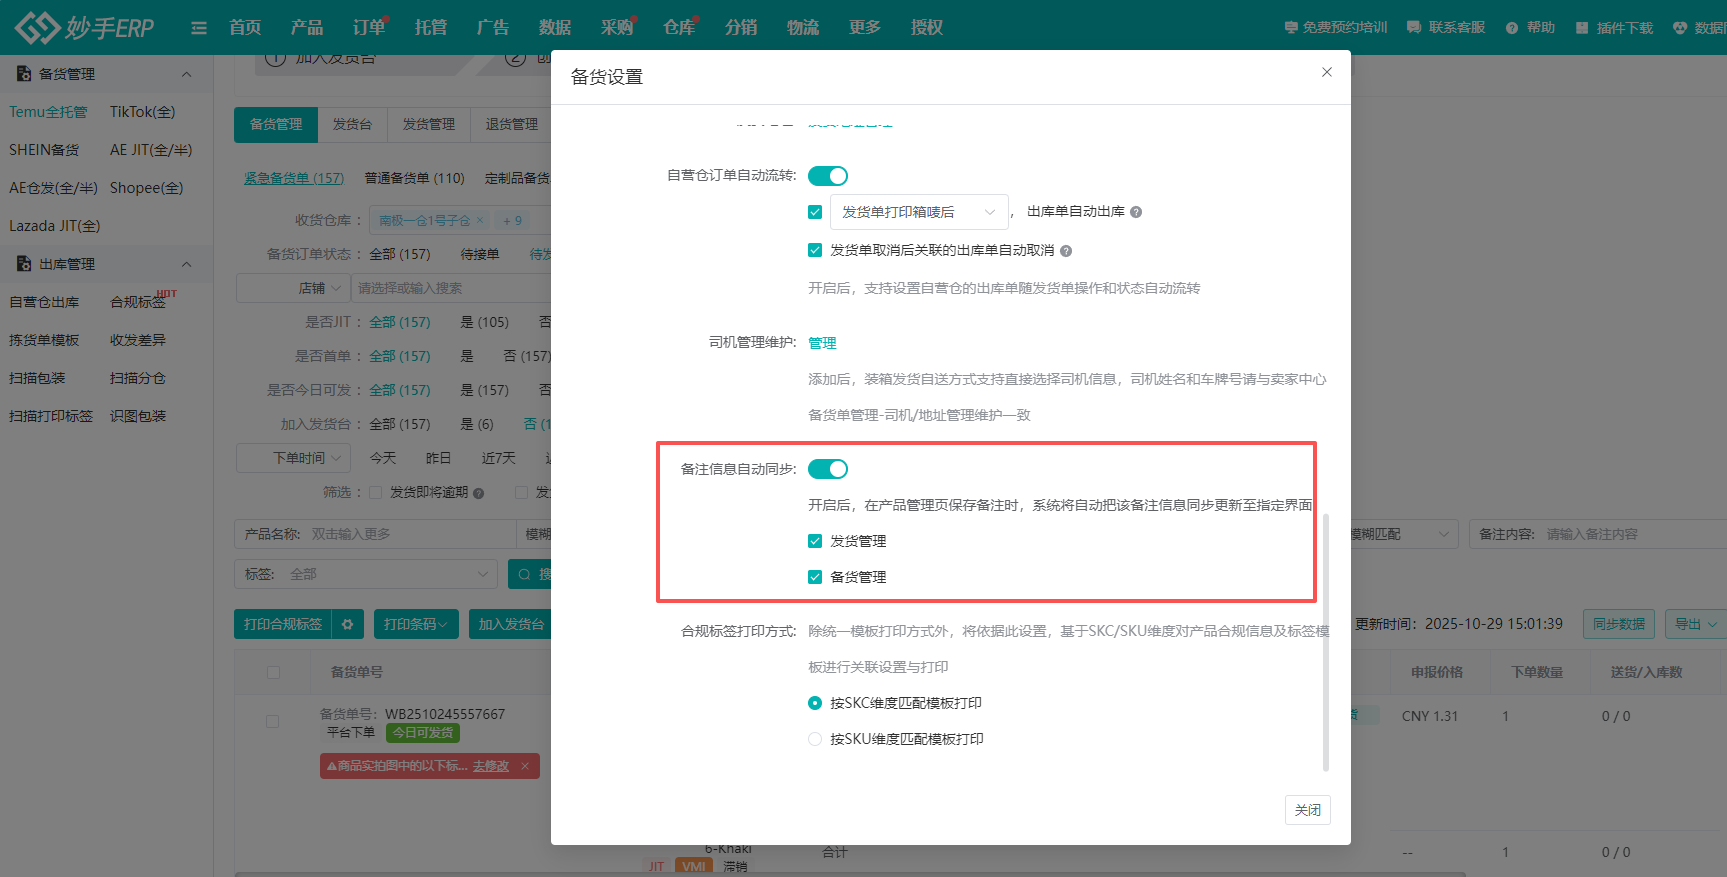Image resolution: width=1727 pixels, height=877 pixels.
Task: Open the 仓库 top menu
Action: coord(679,27)
